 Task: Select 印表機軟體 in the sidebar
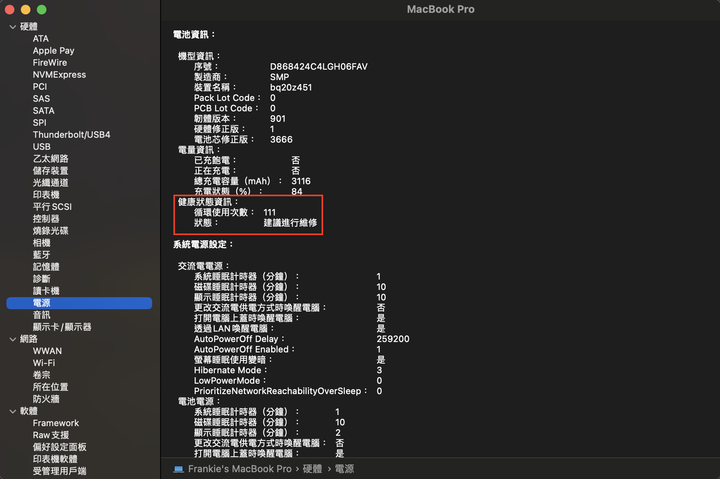55,459
